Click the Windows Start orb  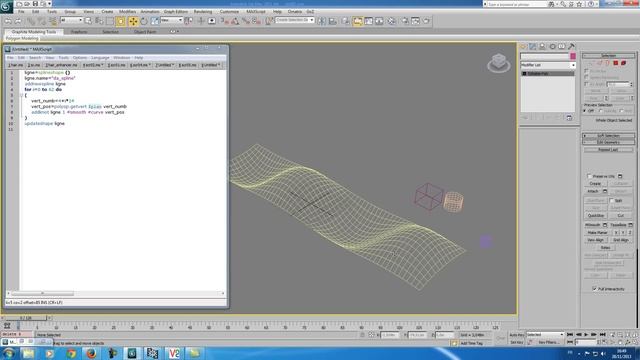[8, 353]
